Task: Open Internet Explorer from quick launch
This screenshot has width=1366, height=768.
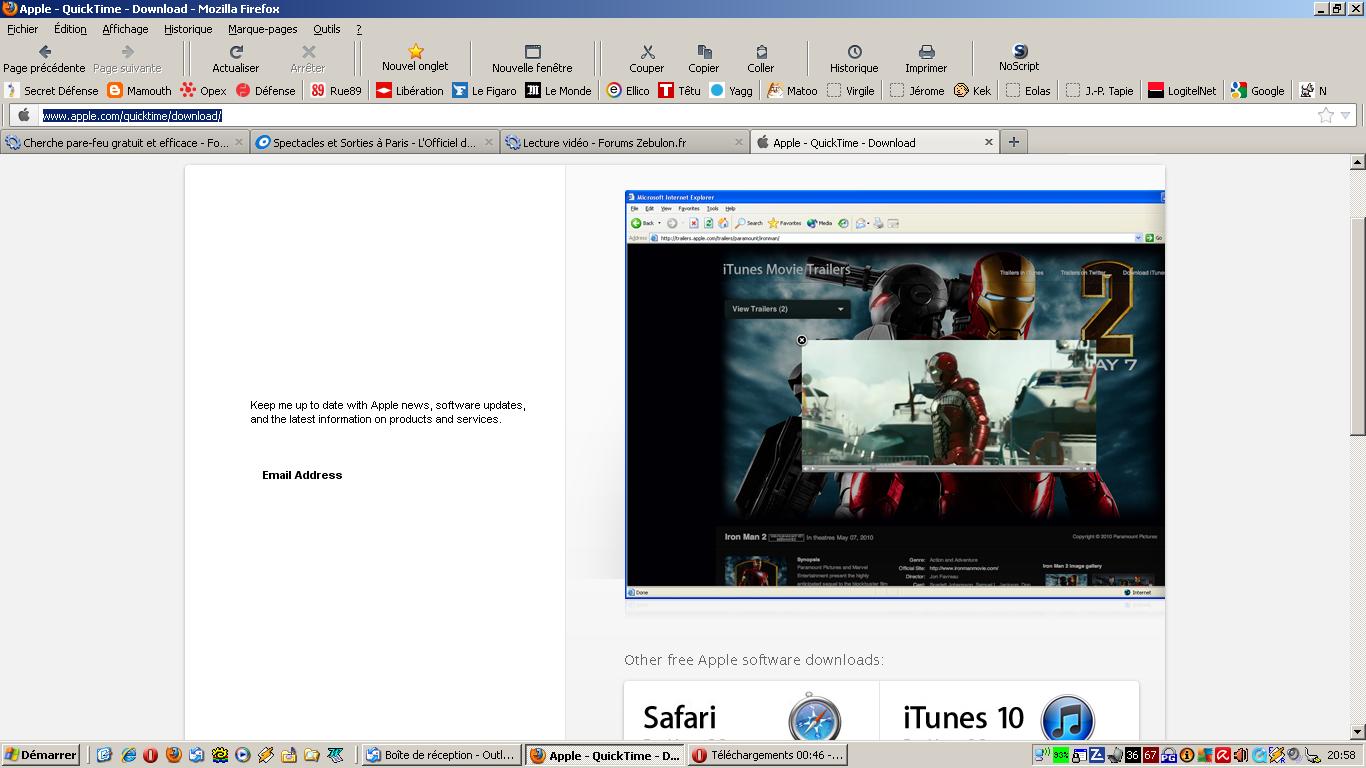Action: (128, 755)
